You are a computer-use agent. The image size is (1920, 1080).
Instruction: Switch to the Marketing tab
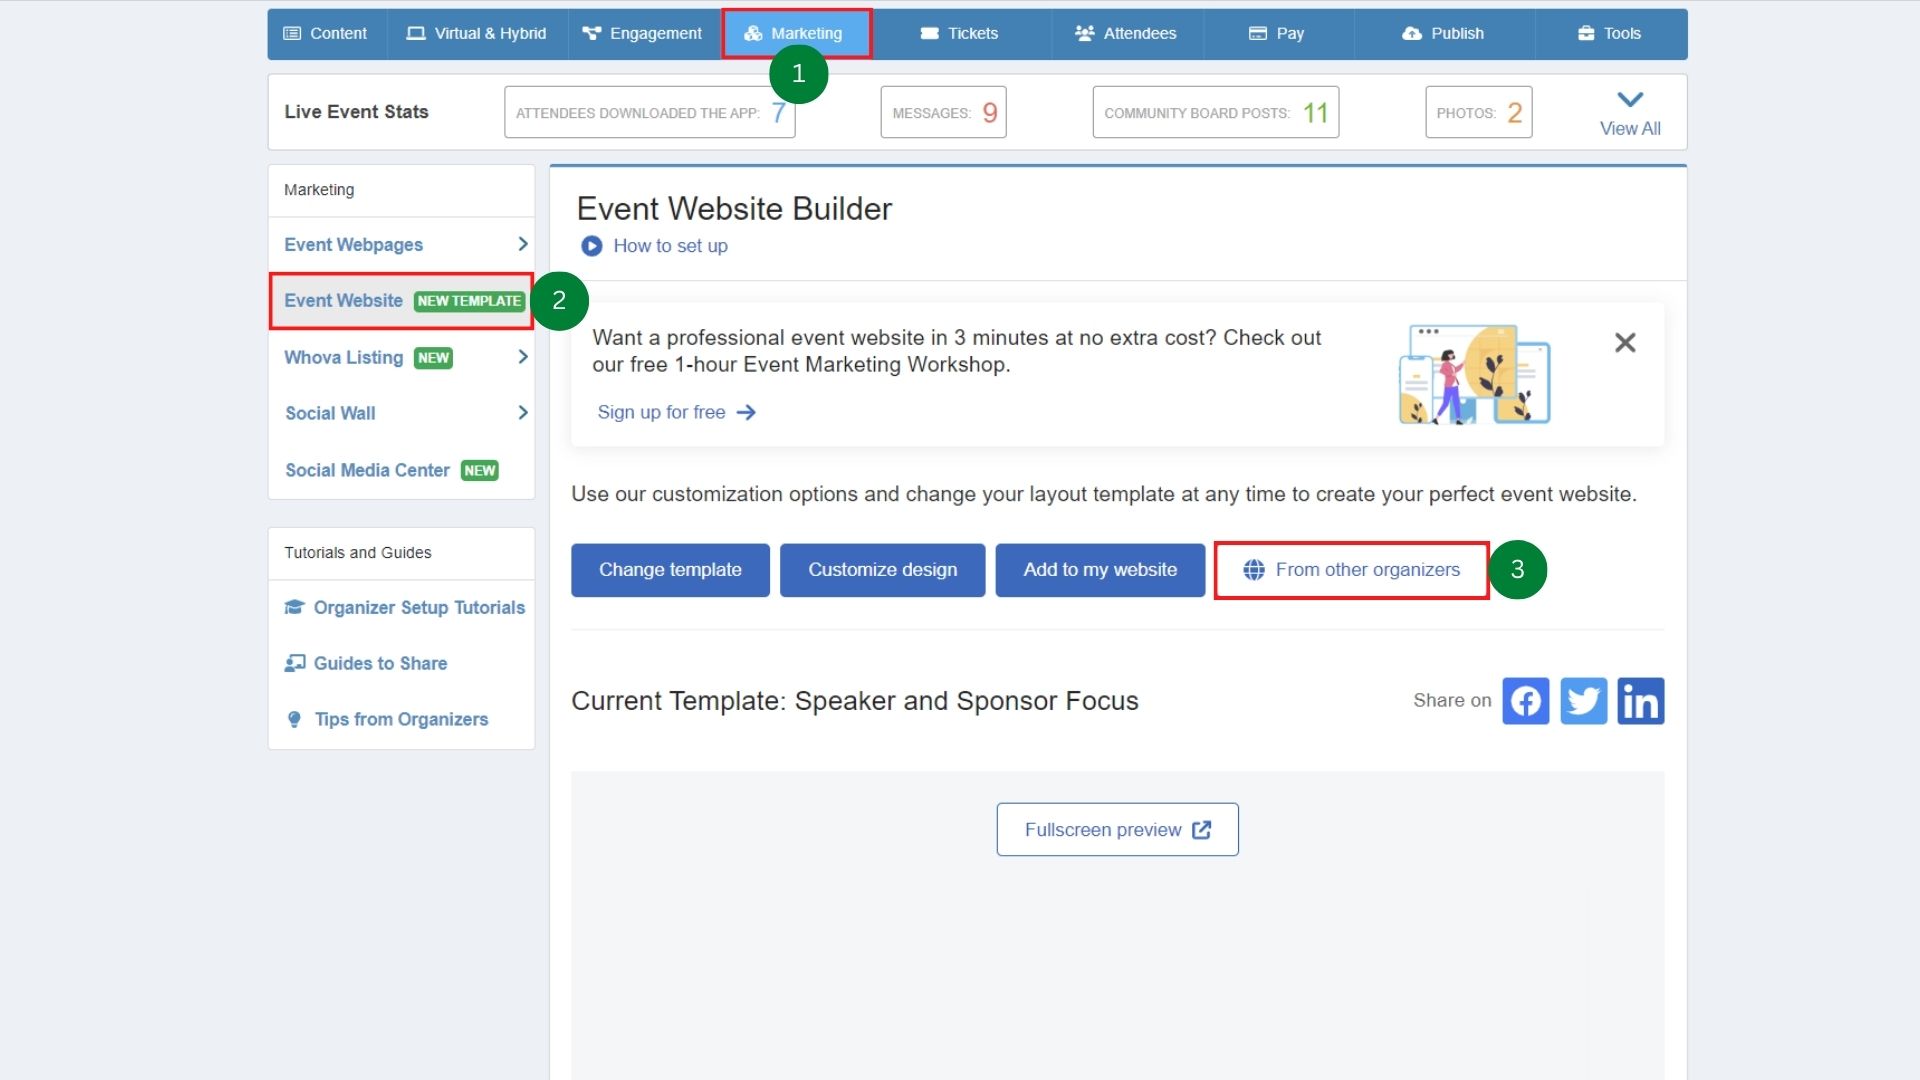(796, 33)
